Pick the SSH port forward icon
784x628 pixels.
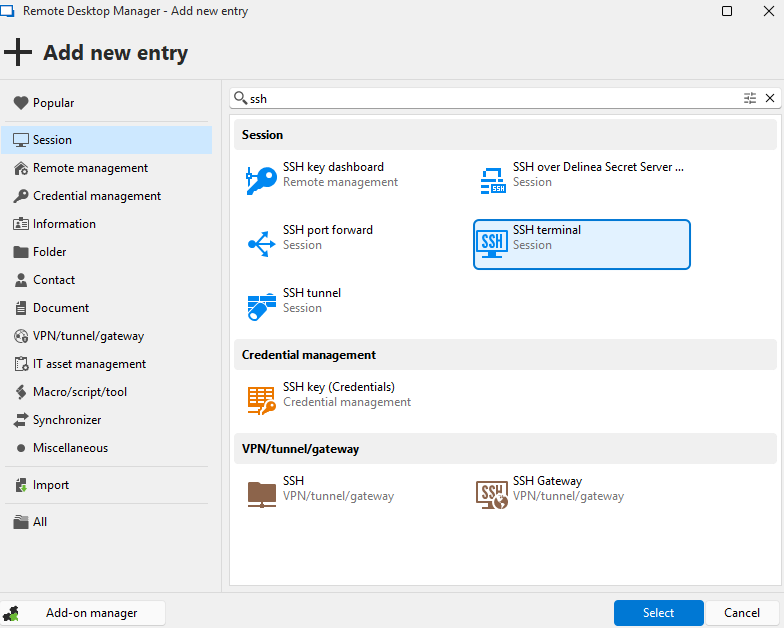pyautogui.click(x=262, y=244)
